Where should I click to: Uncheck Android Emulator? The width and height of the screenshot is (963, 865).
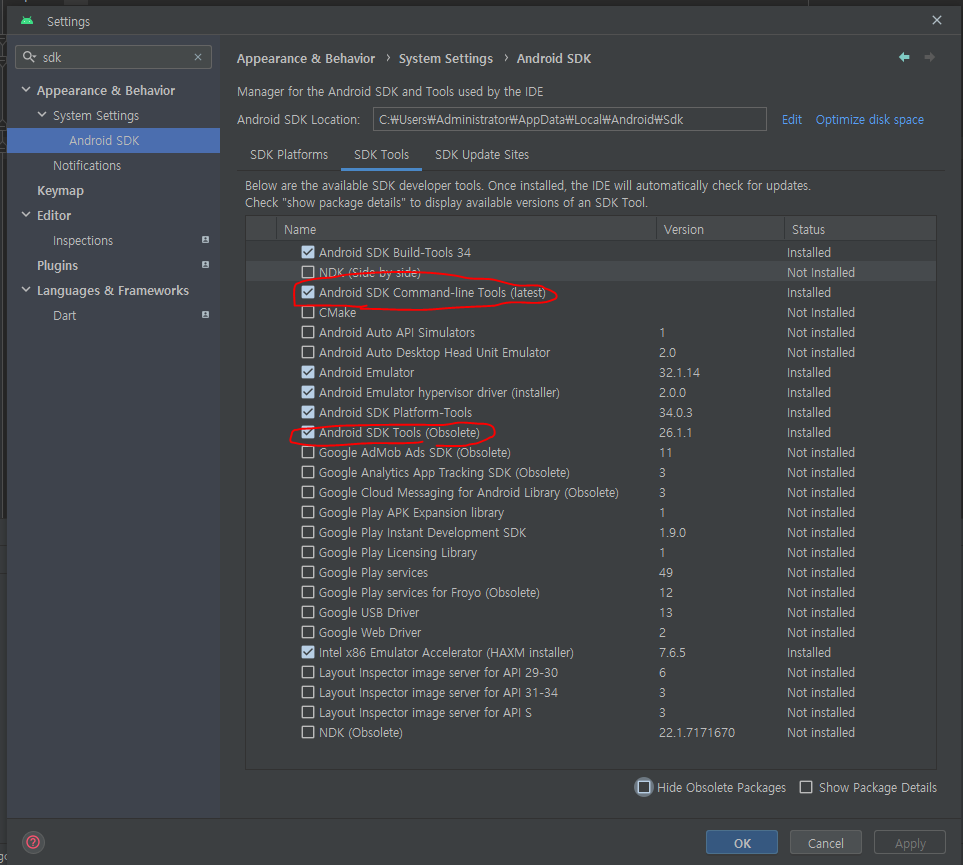[x=308, y=372]
